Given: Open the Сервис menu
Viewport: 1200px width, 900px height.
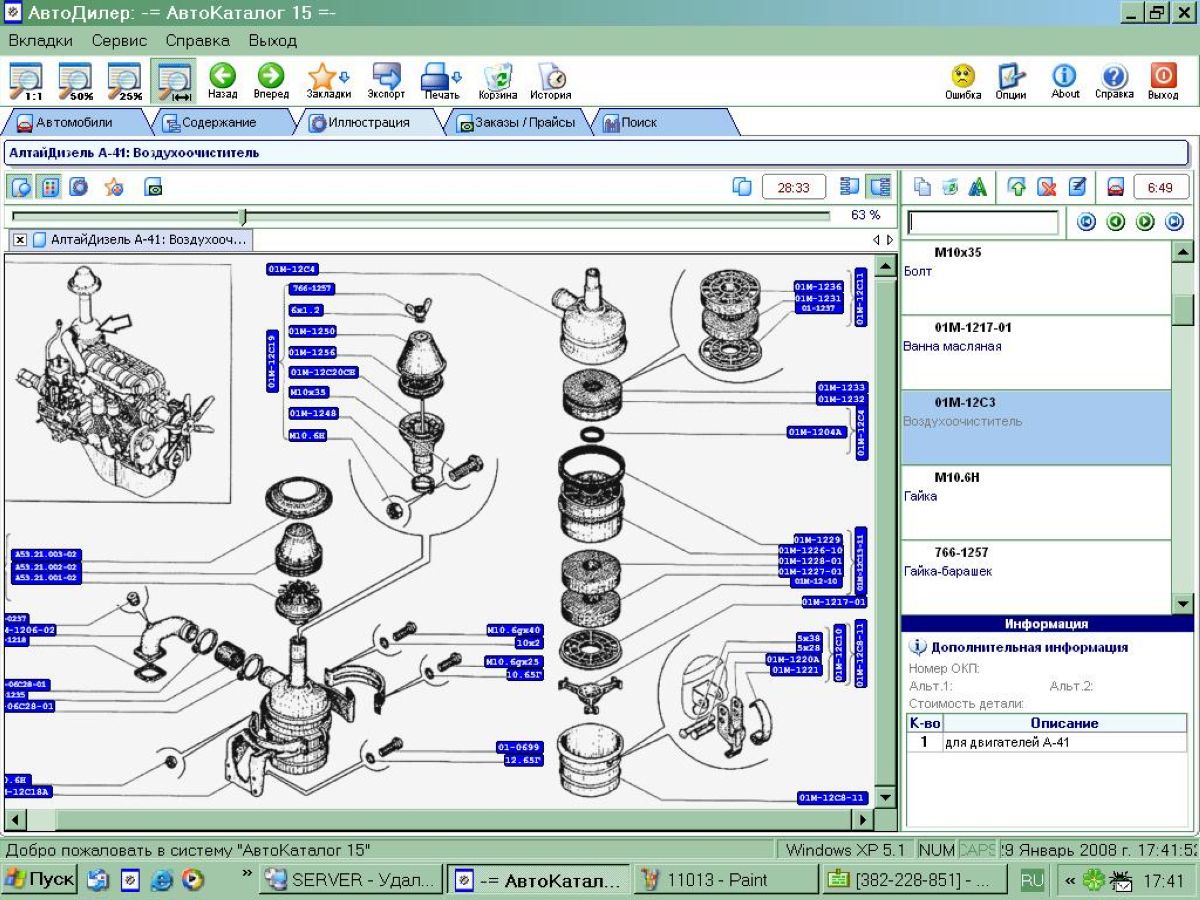Looking at the screenshot, I should tap(119, 41).
